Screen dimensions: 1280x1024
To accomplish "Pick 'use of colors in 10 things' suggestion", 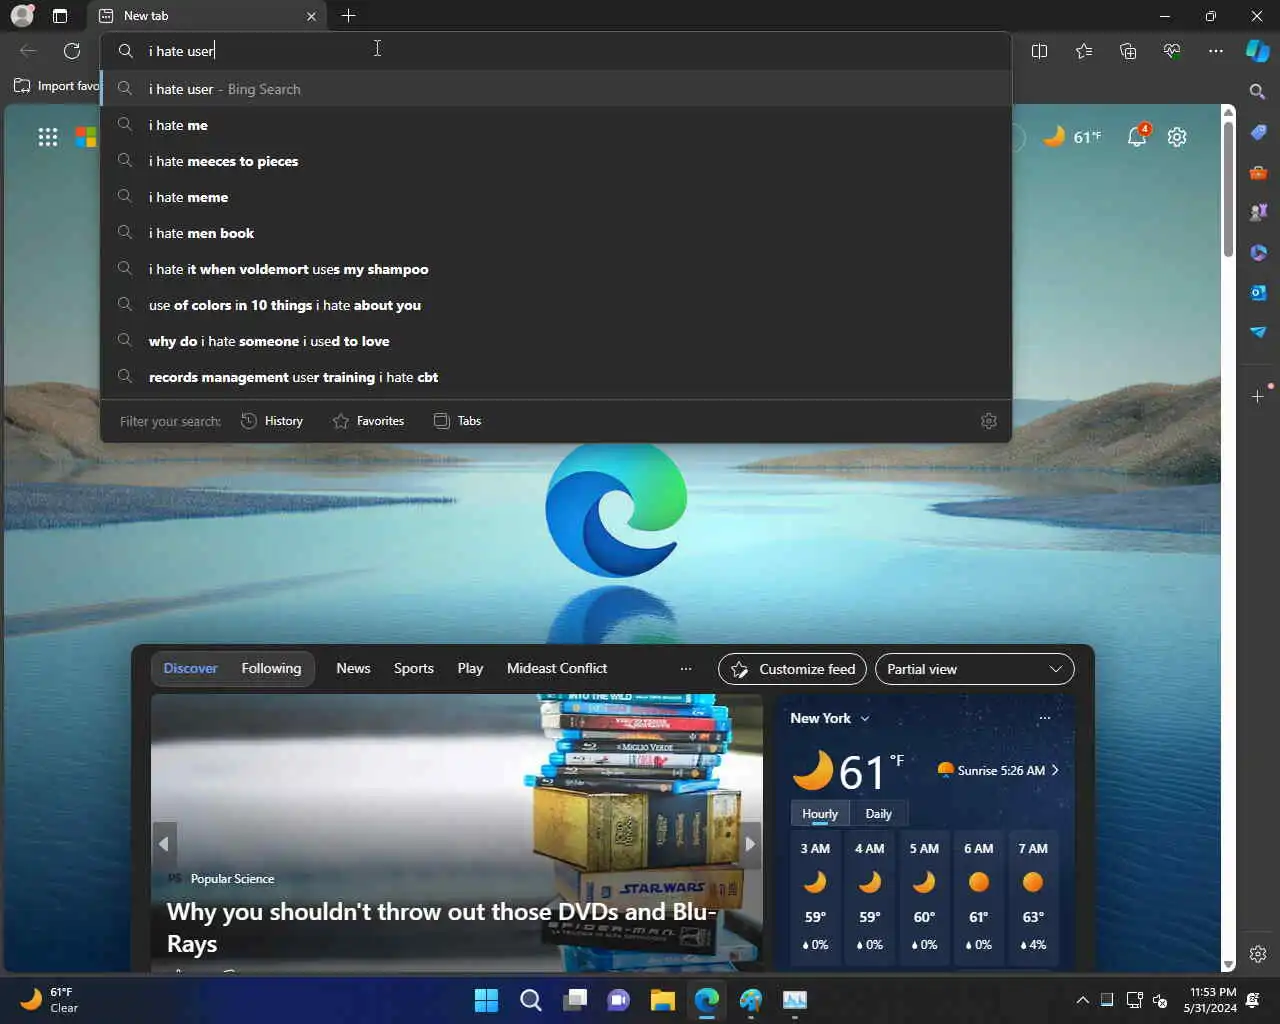I will [x=556, y=305].
